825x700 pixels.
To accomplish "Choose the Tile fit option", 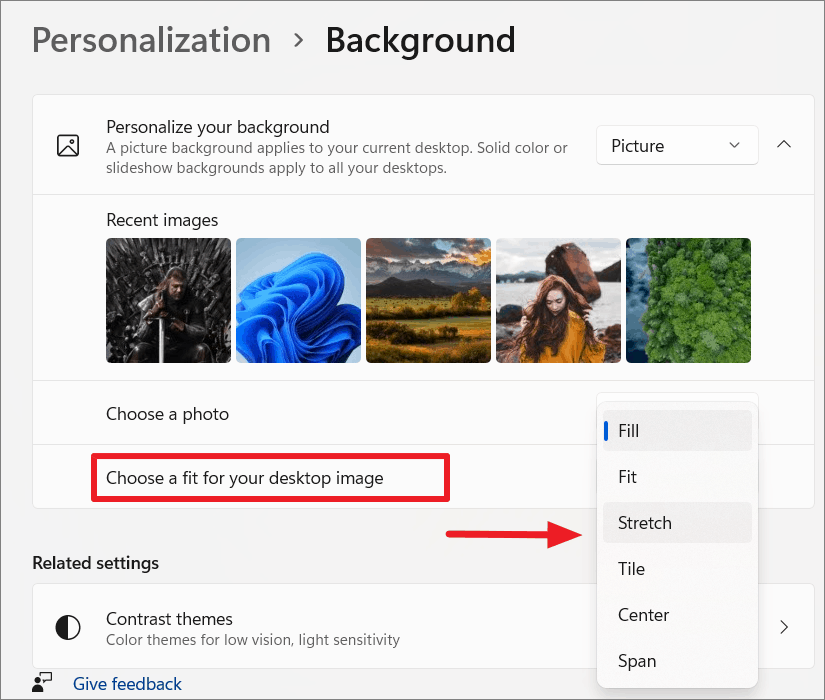I will point(677,569).
